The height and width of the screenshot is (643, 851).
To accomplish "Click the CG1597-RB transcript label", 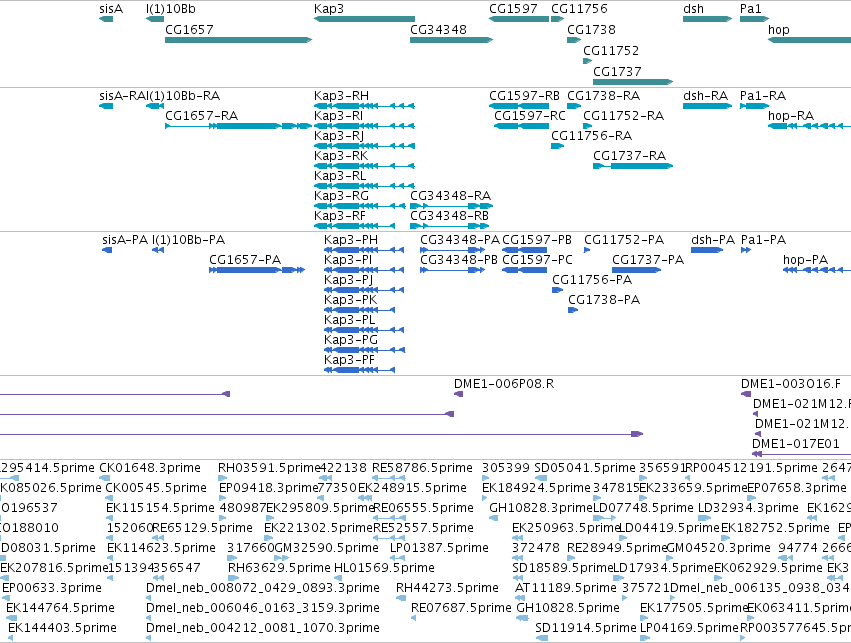I will pos(524,96).
